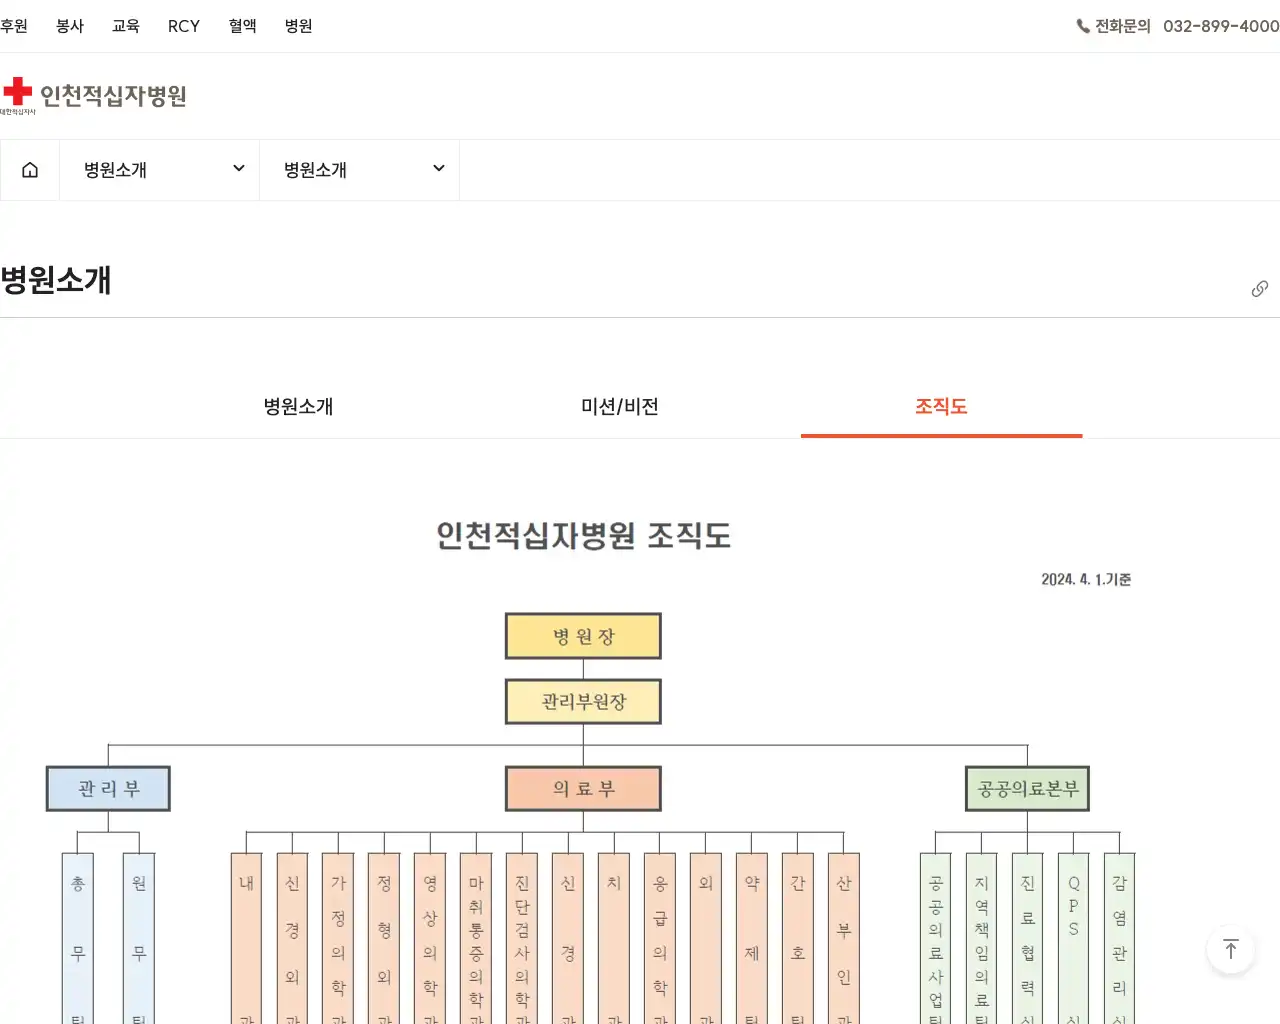Viewport: 1280px width, 1024px height.
Task: Click the scroll-to-top arrow button
Action: [1230, 950]
